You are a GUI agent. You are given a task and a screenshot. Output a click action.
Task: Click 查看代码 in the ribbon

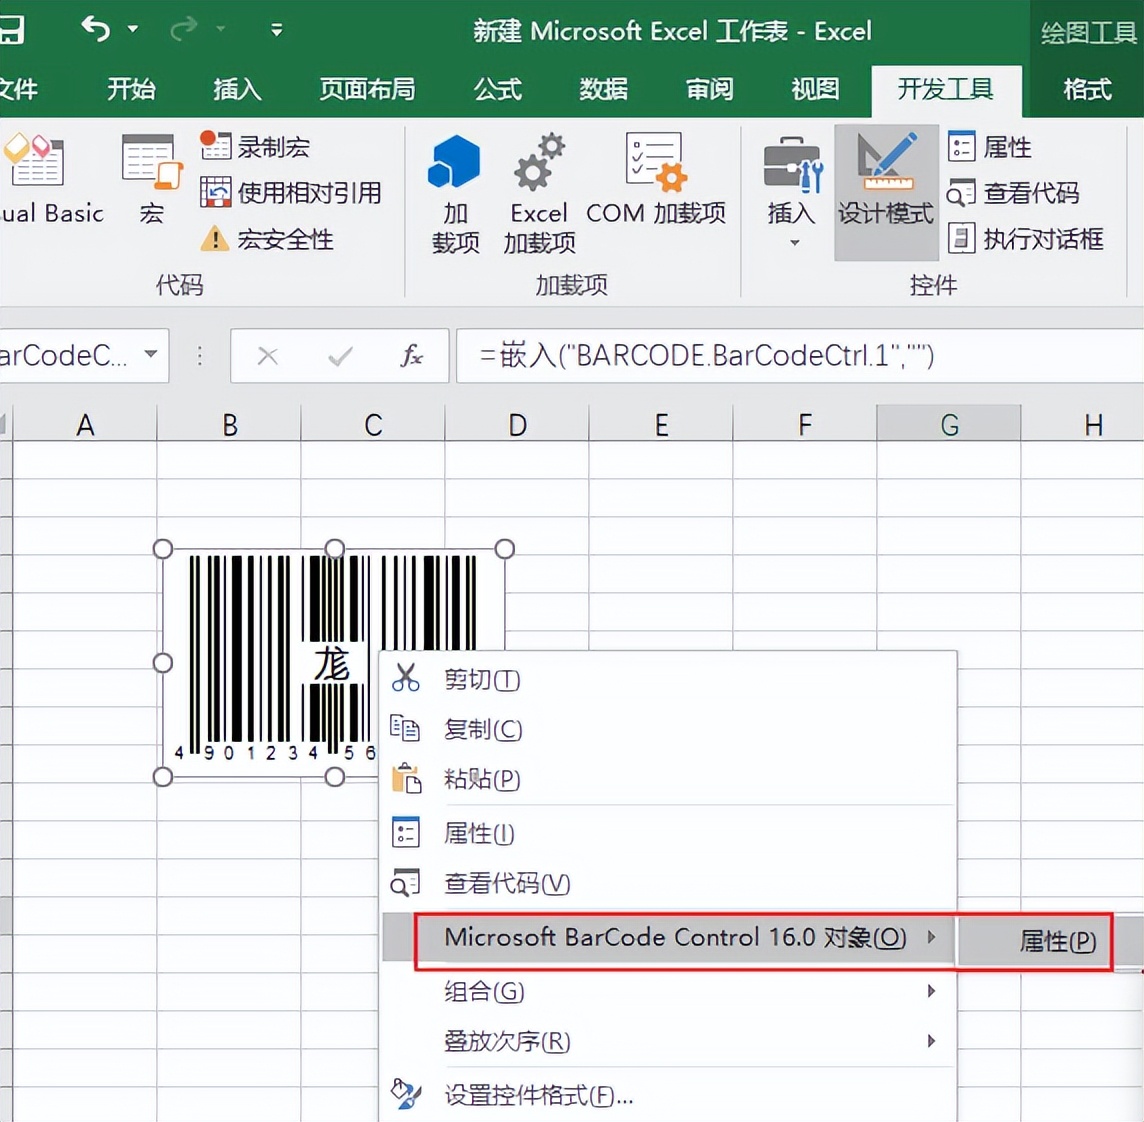pos(1013,193)
